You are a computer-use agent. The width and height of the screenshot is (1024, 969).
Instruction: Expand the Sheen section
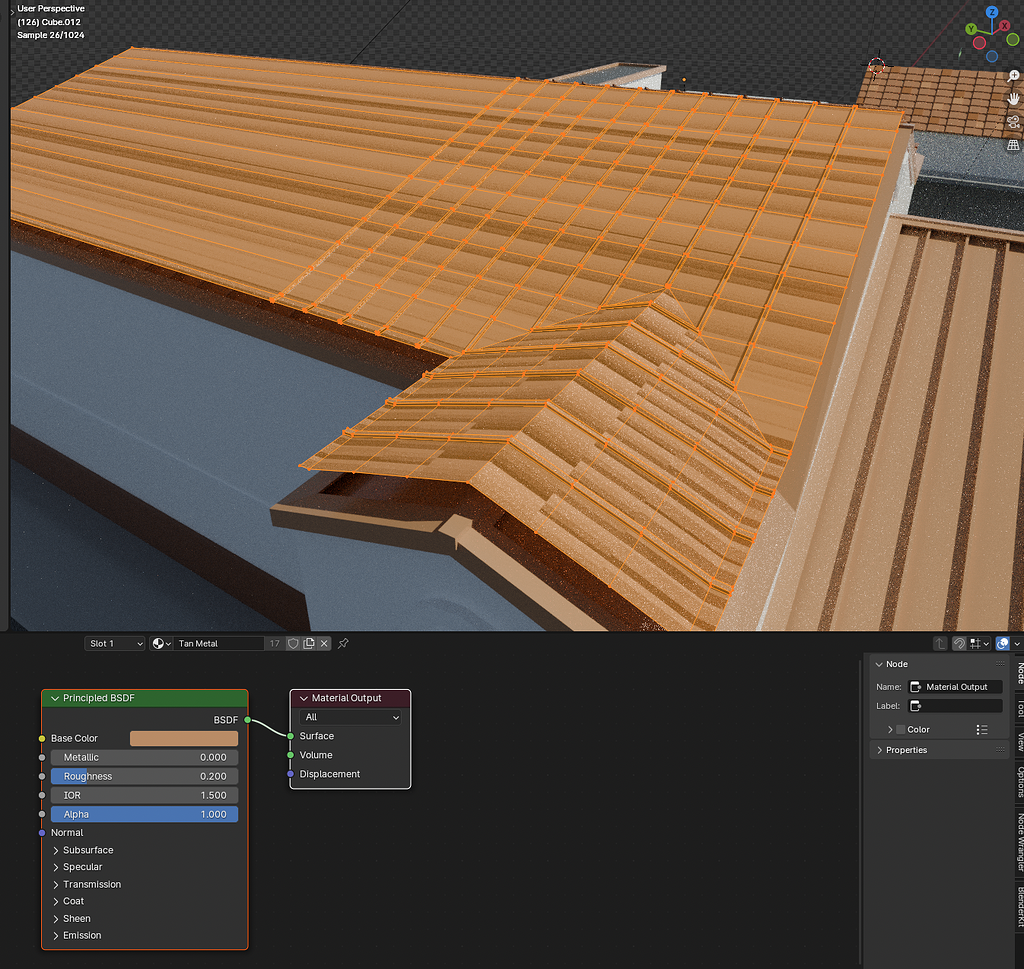click(56, 919)
